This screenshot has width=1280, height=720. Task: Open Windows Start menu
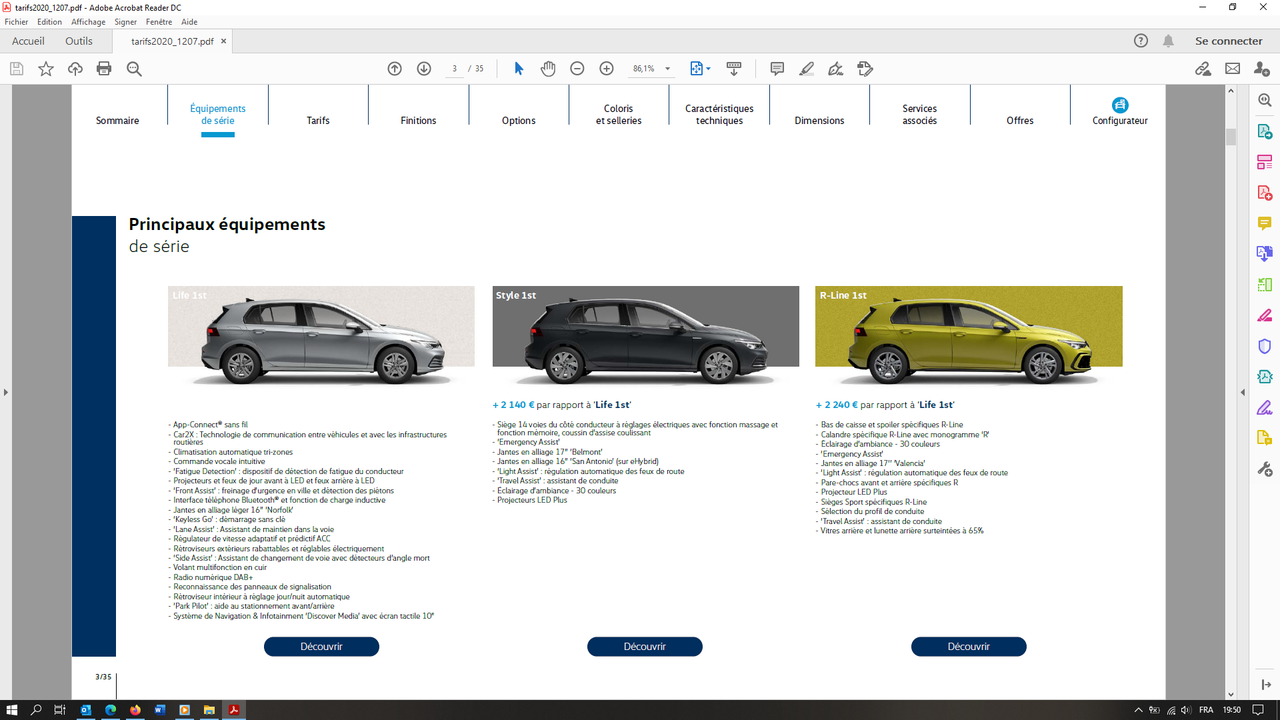point(12,710)
